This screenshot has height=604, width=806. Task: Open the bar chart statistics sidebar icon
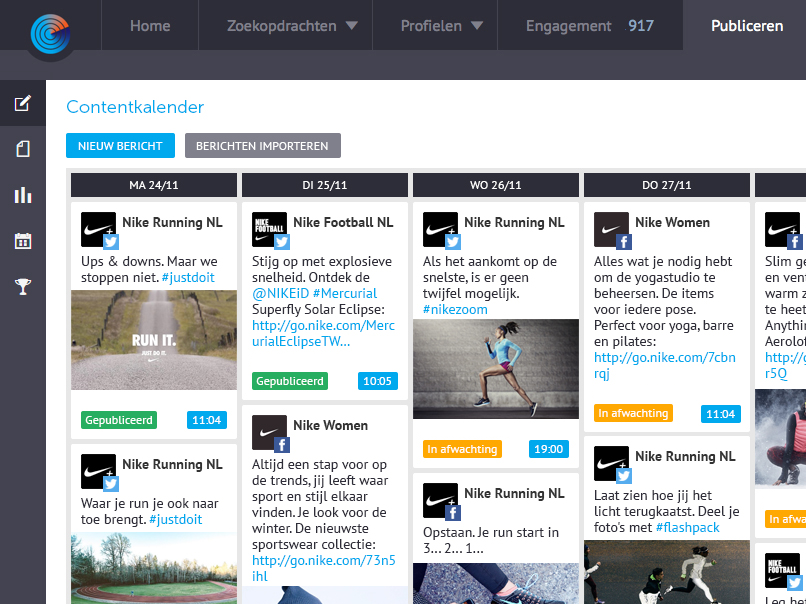point(22,195)
